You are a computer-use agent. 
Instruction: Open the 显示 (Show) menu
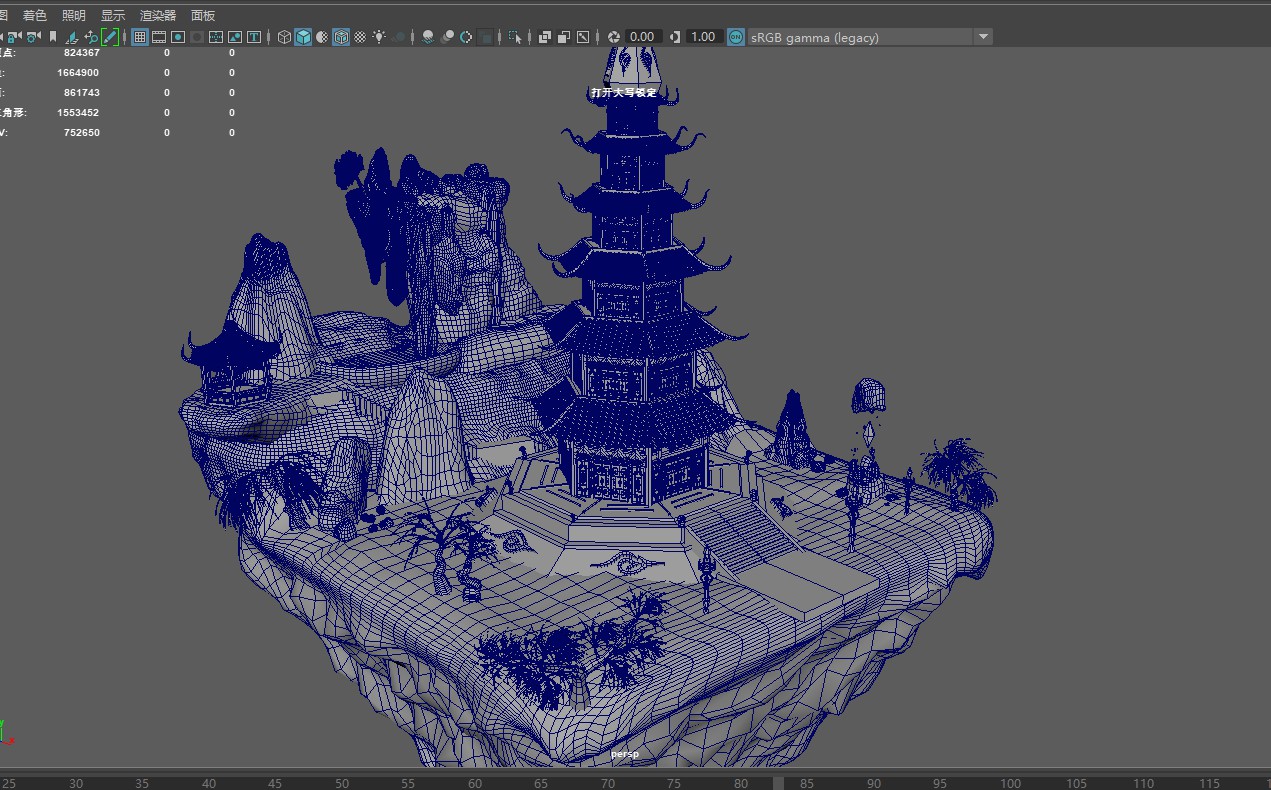click(x=113, y=15)
